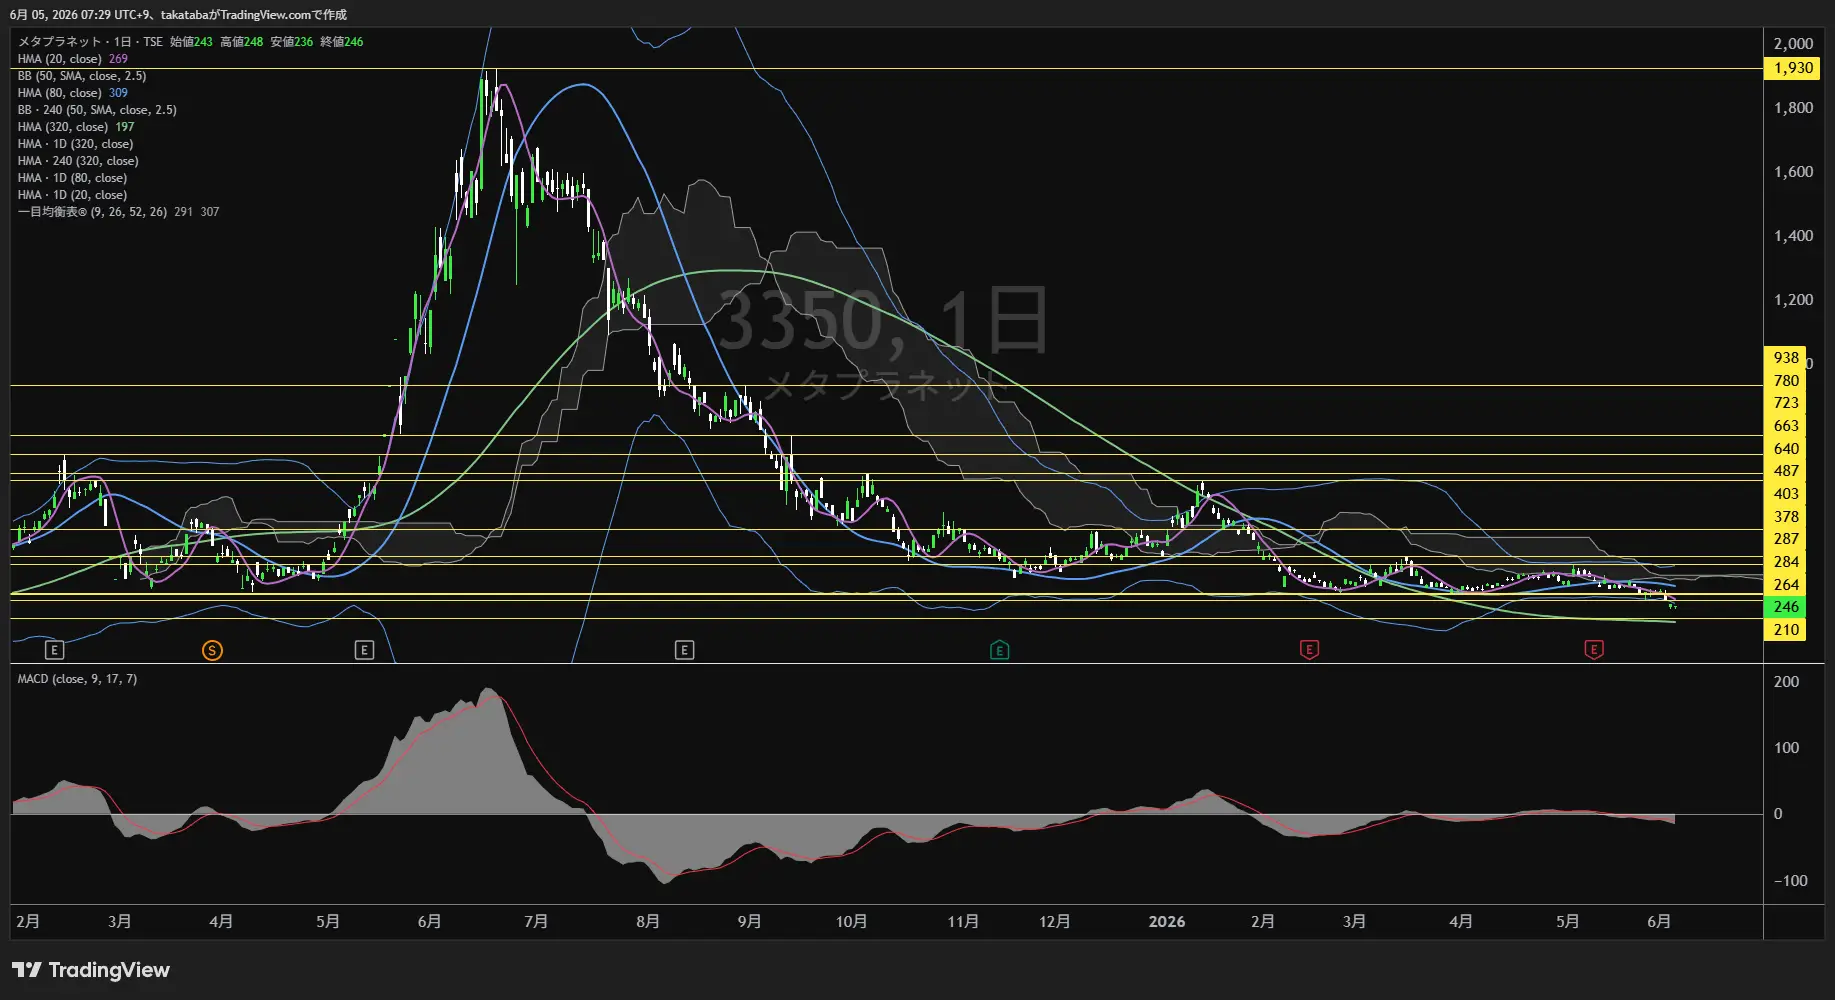Select the BB (50, SMA, close, 2.5) legend
Image resolution: width=1835 pixels, height=1000 pixels.
82,76
